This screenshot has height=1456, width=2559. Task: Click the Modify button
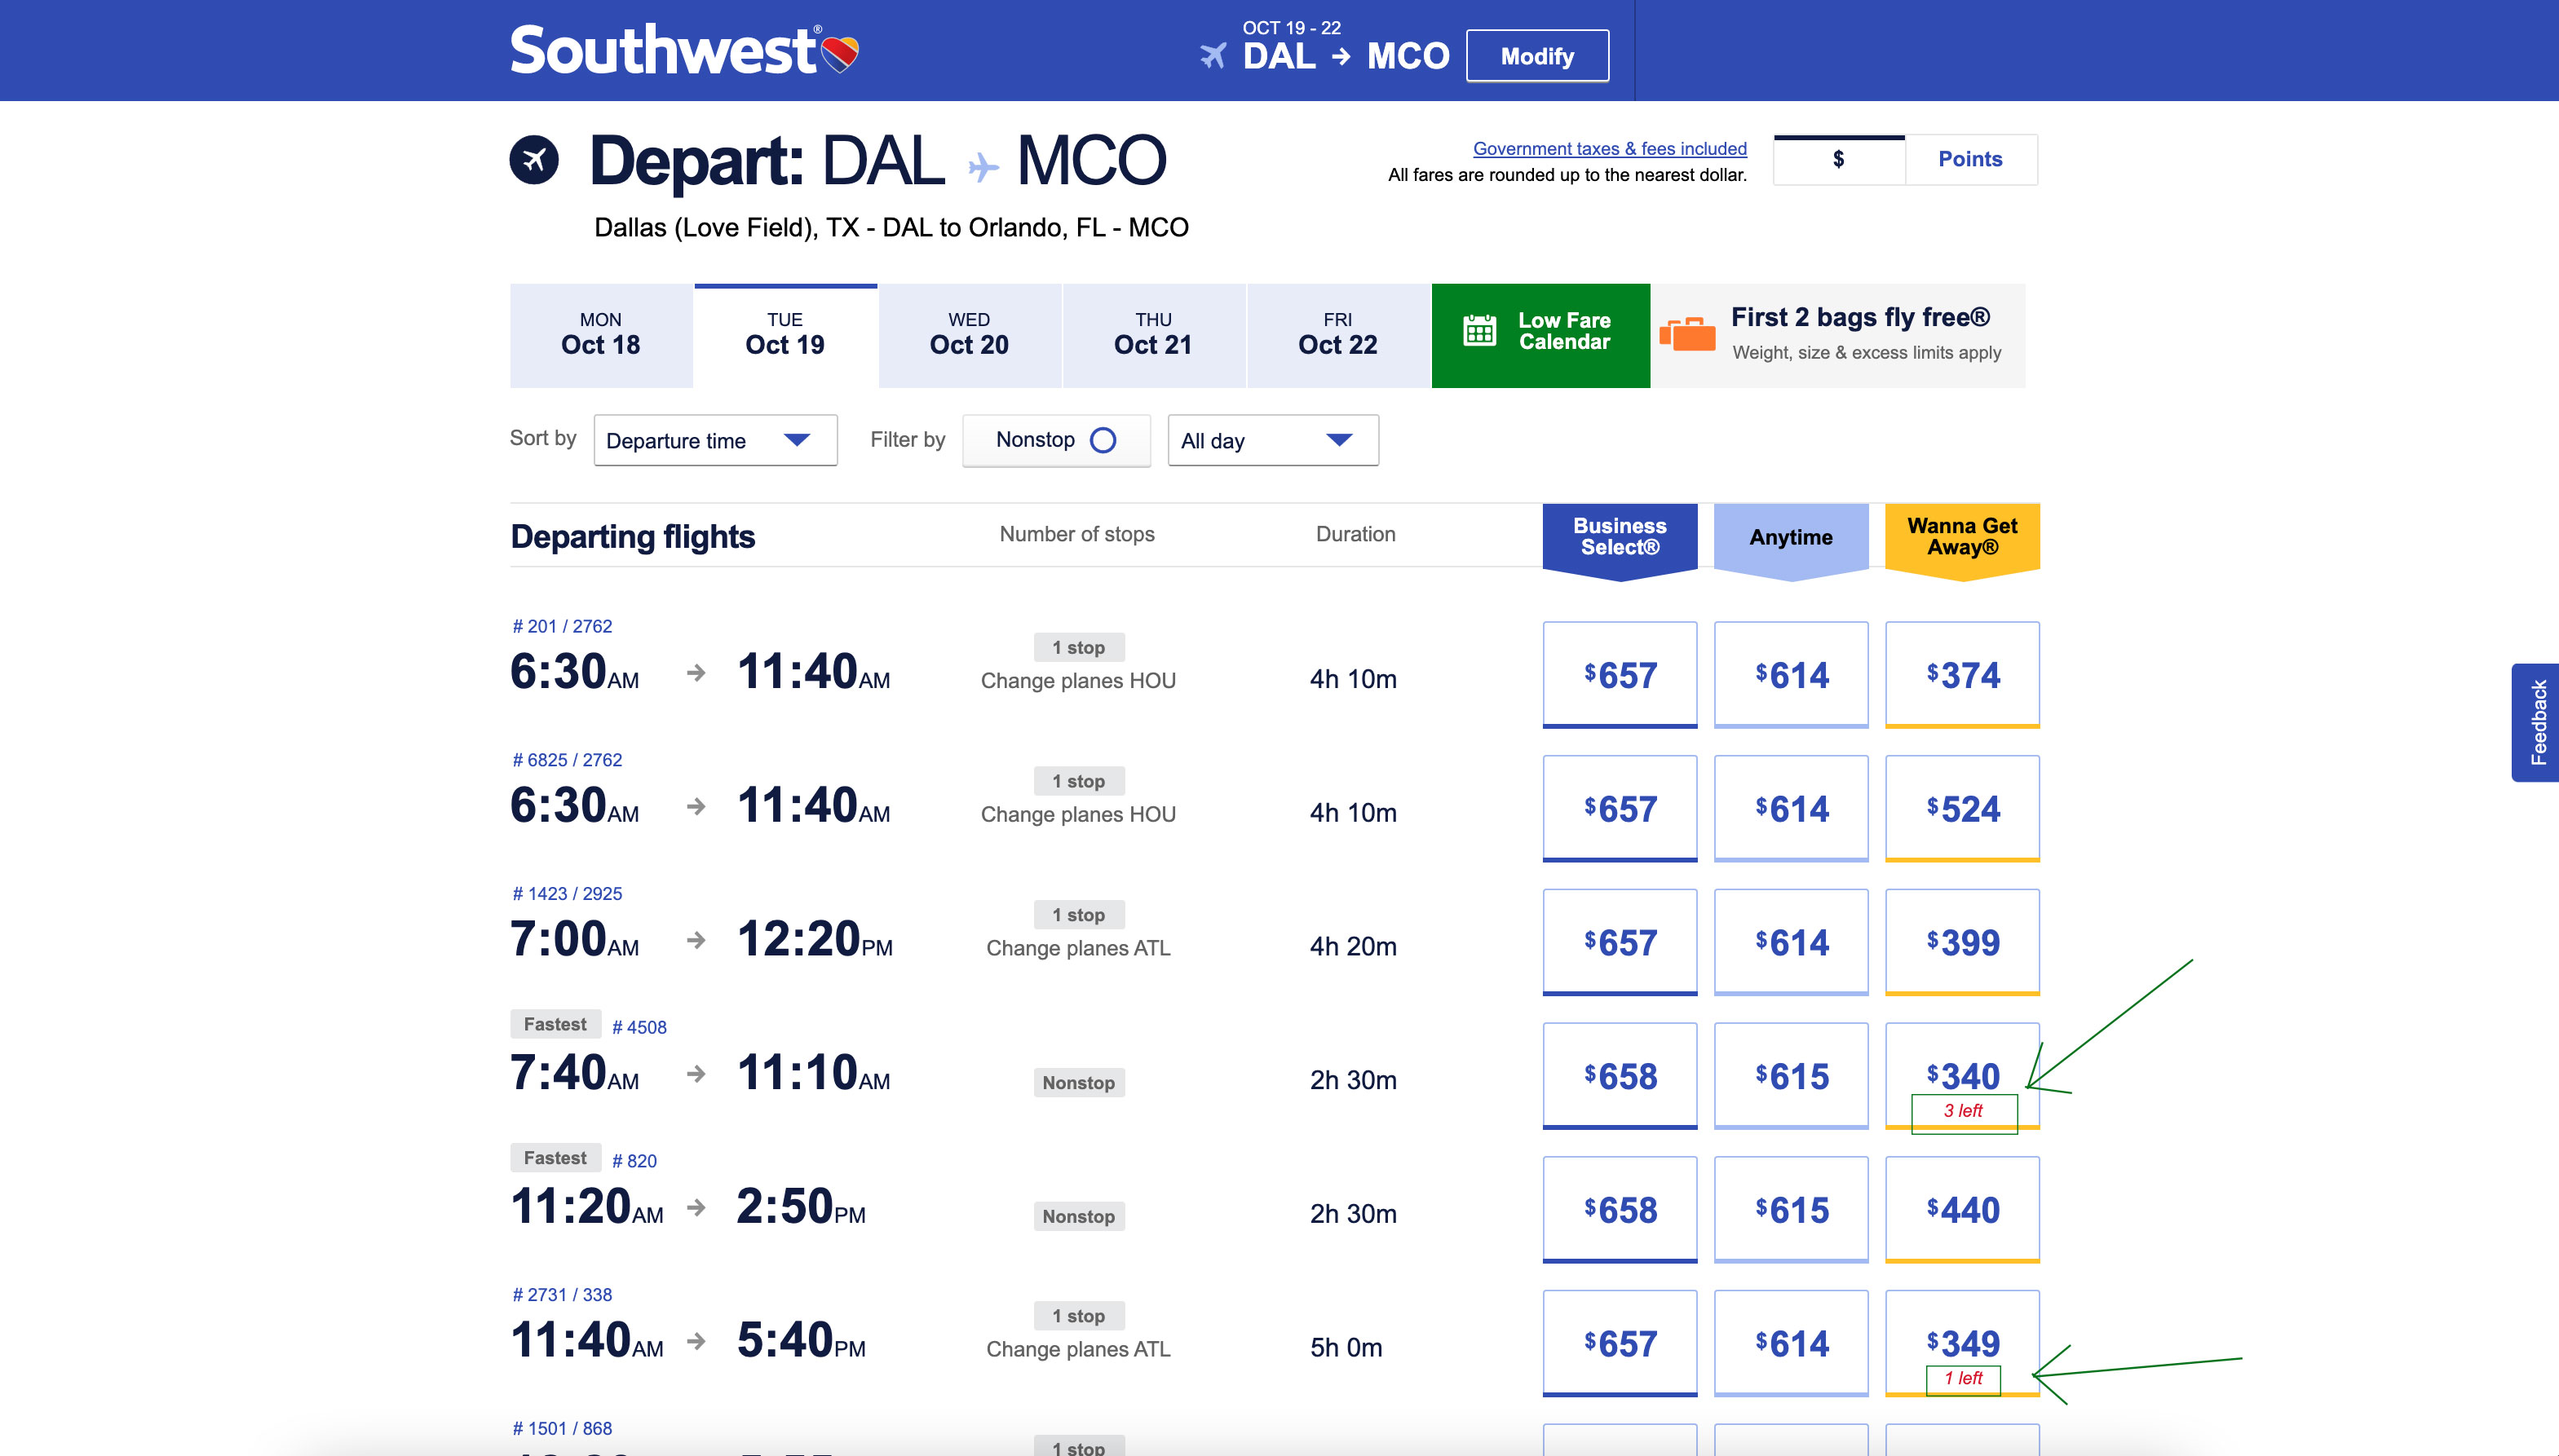pyautogui.click(x=1536, y=56)
